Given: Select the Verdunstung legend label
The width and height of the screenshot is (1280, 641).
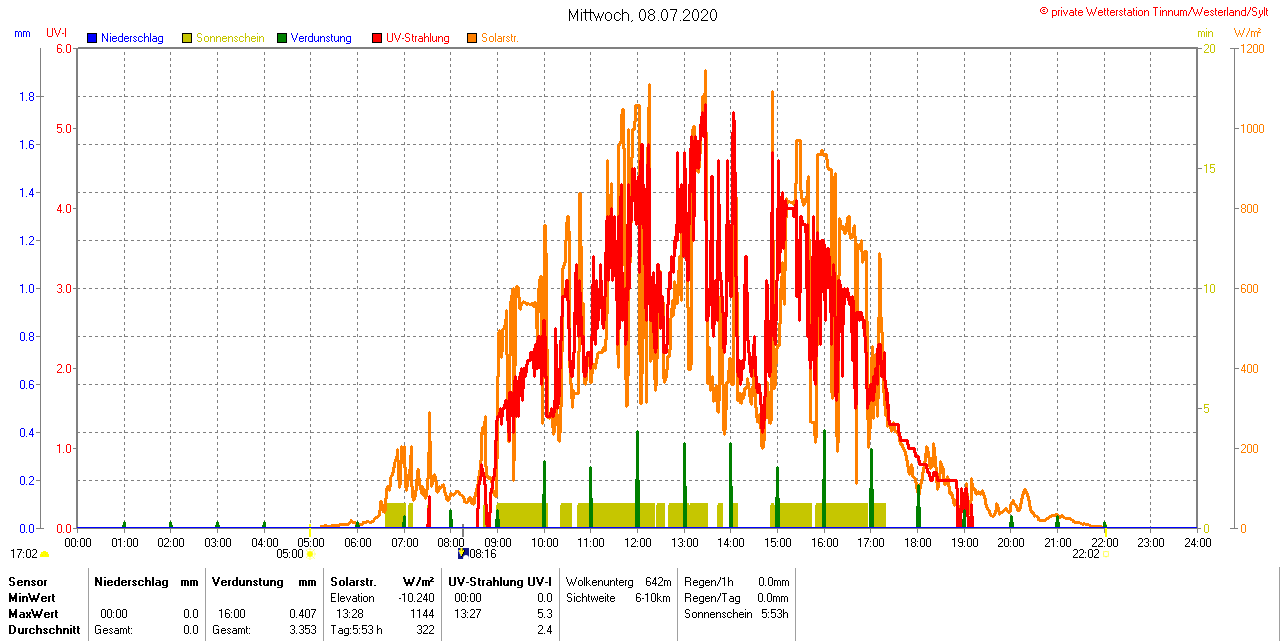Looking at the screenshot, I should click(321, 38).
